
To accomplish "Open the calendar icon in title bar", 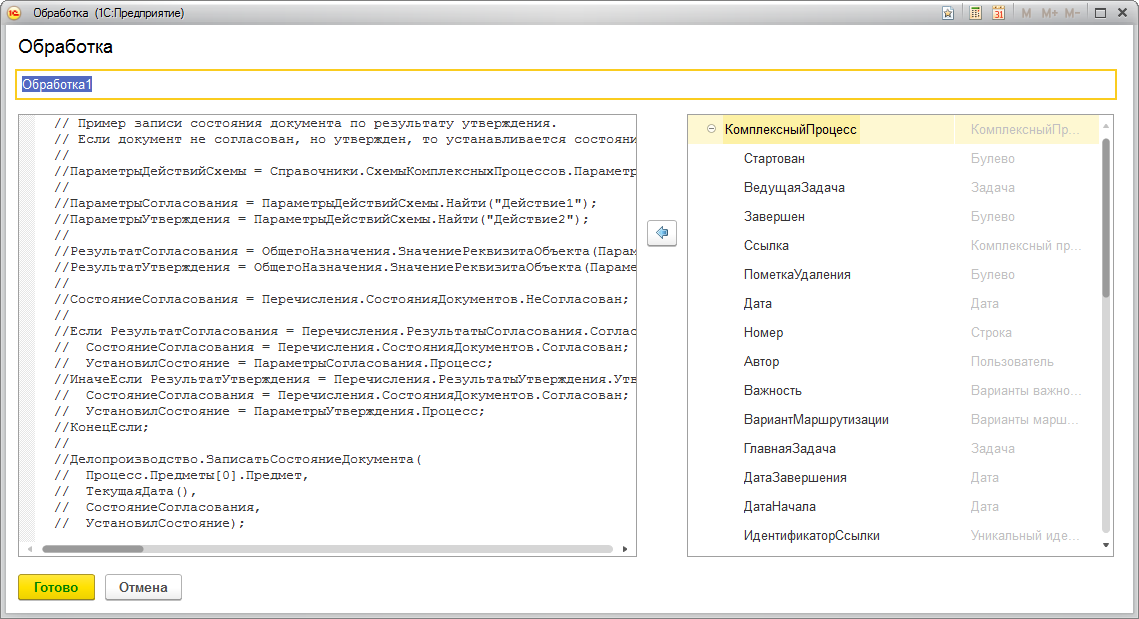I will pos(999,13).
